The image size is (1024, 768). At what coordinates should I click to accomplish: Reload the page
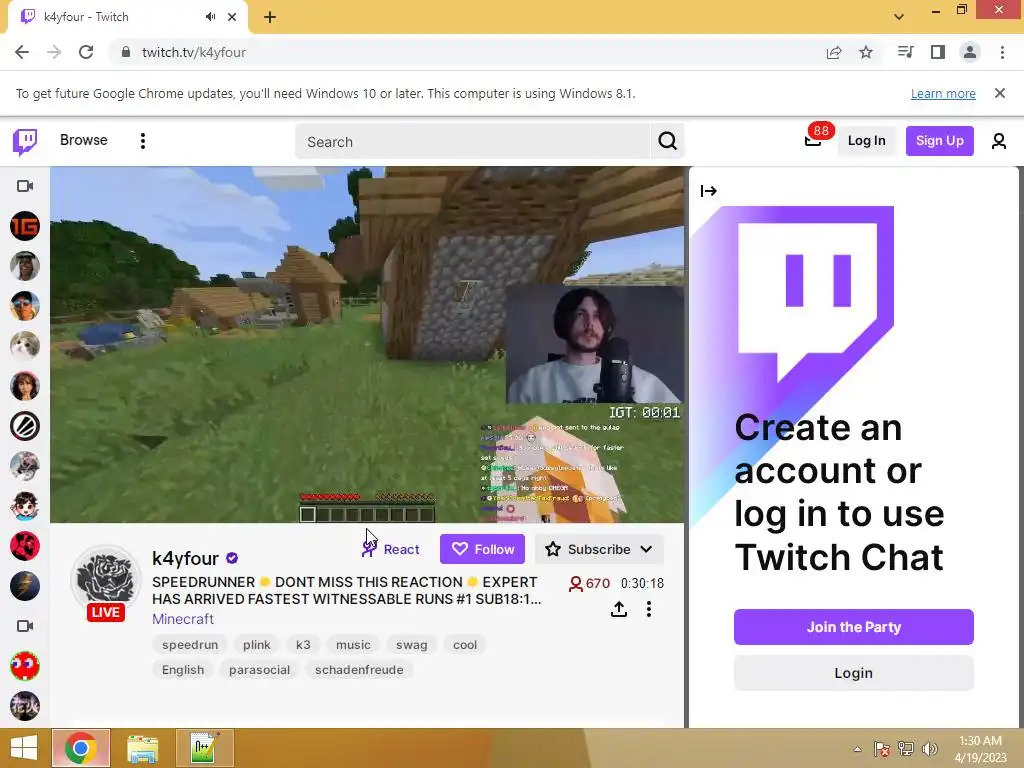point(86,52)
